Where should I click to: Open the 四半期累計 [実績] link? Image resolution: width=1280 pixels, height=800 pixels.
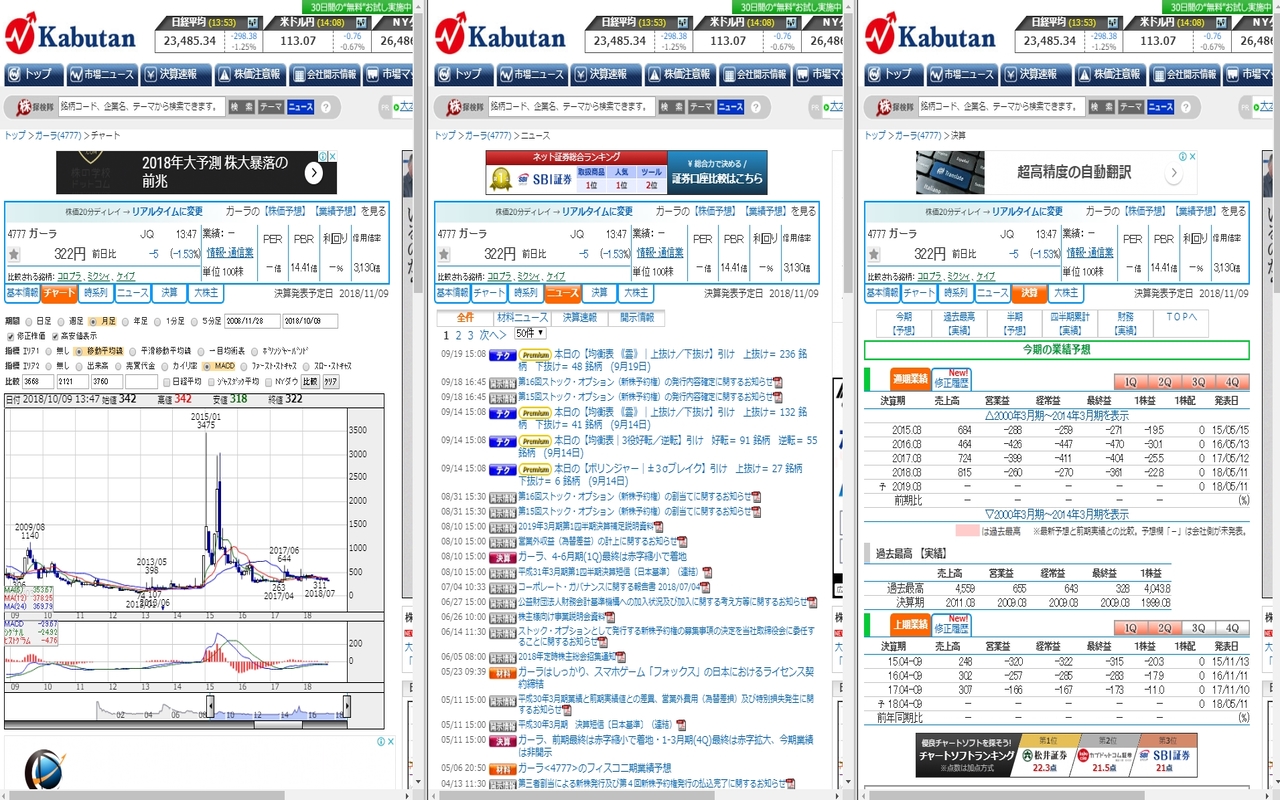click(x=1070, y=323)
